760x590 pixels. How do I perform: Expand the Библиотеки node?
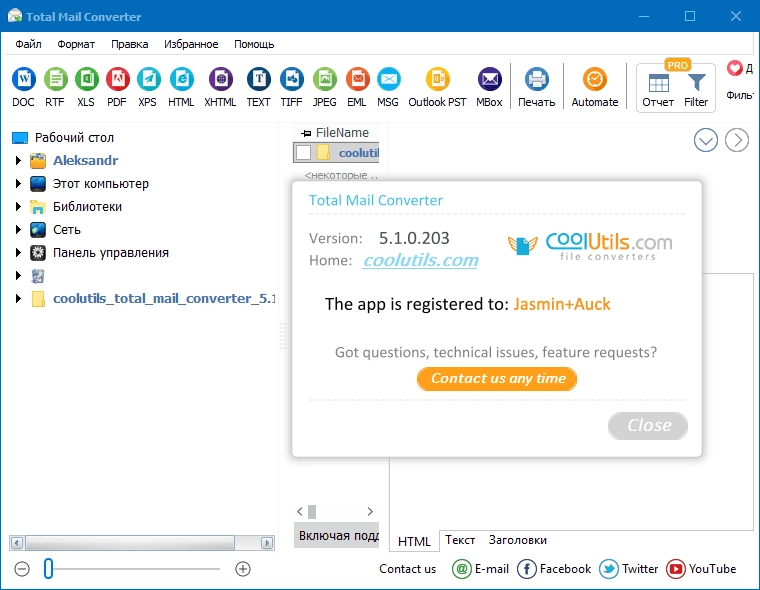pos(18,207)
